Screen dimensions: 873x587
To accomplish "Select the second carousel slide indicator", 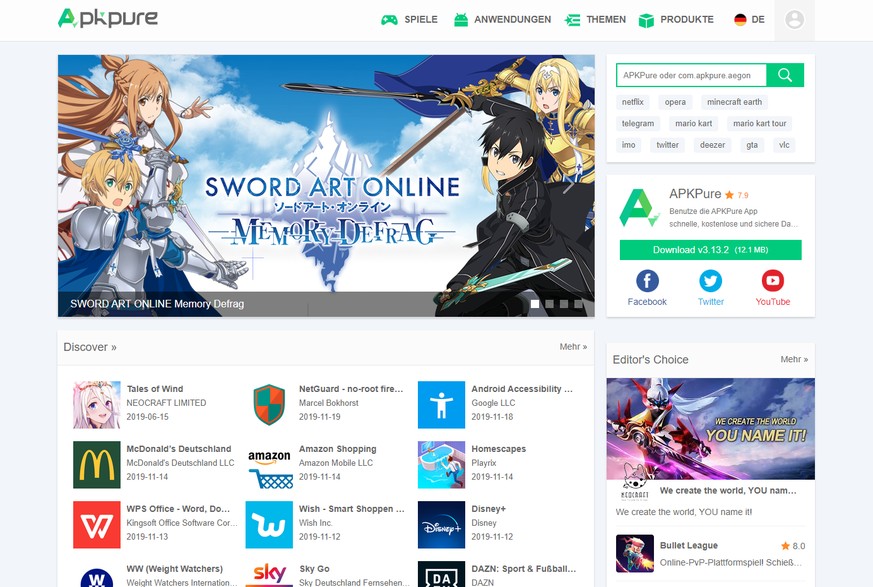I will [550, 304].
